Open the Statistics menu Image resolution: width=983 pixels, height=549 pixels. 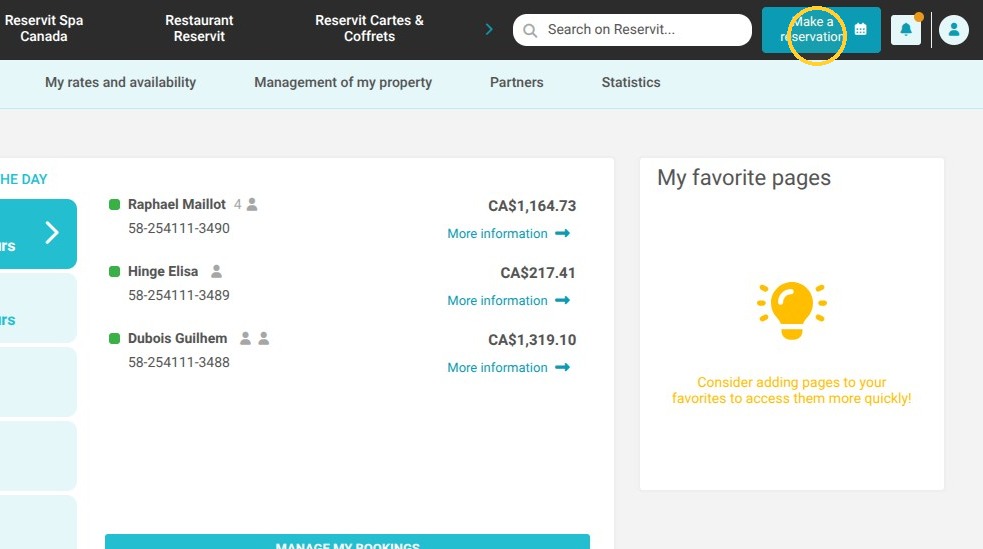(631, 82)
